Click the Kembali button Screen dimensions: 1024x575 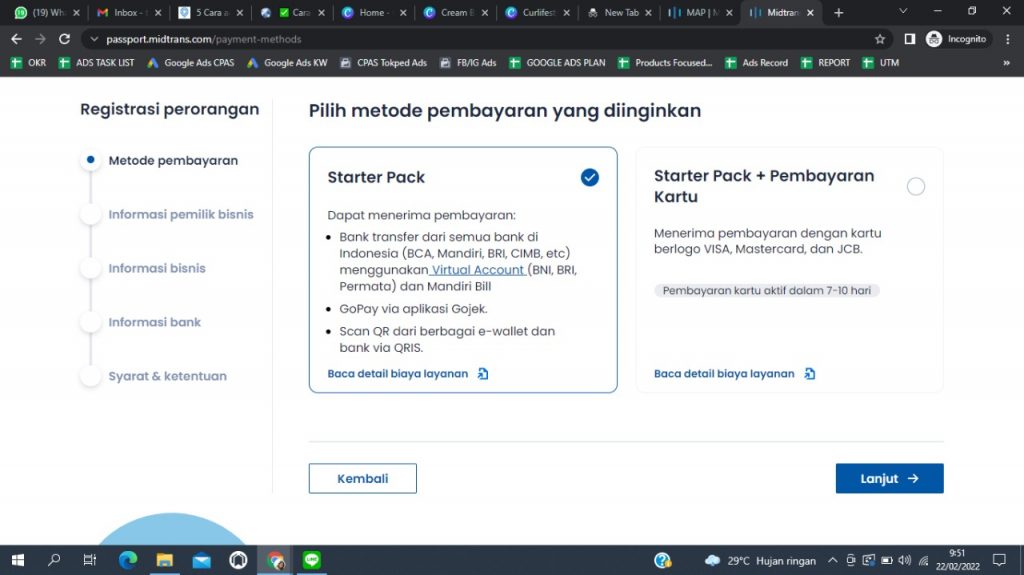tap(362, 478)
